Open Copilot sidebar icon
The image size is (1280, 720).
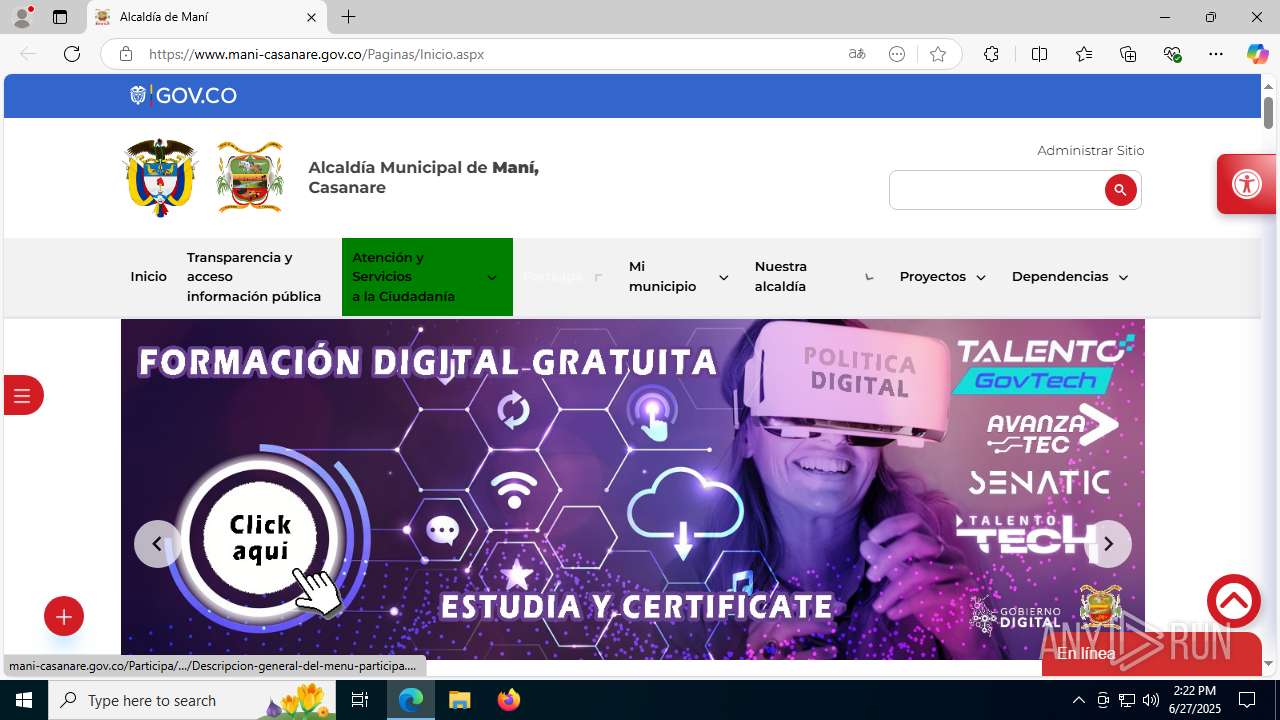tap(1257, 54)
